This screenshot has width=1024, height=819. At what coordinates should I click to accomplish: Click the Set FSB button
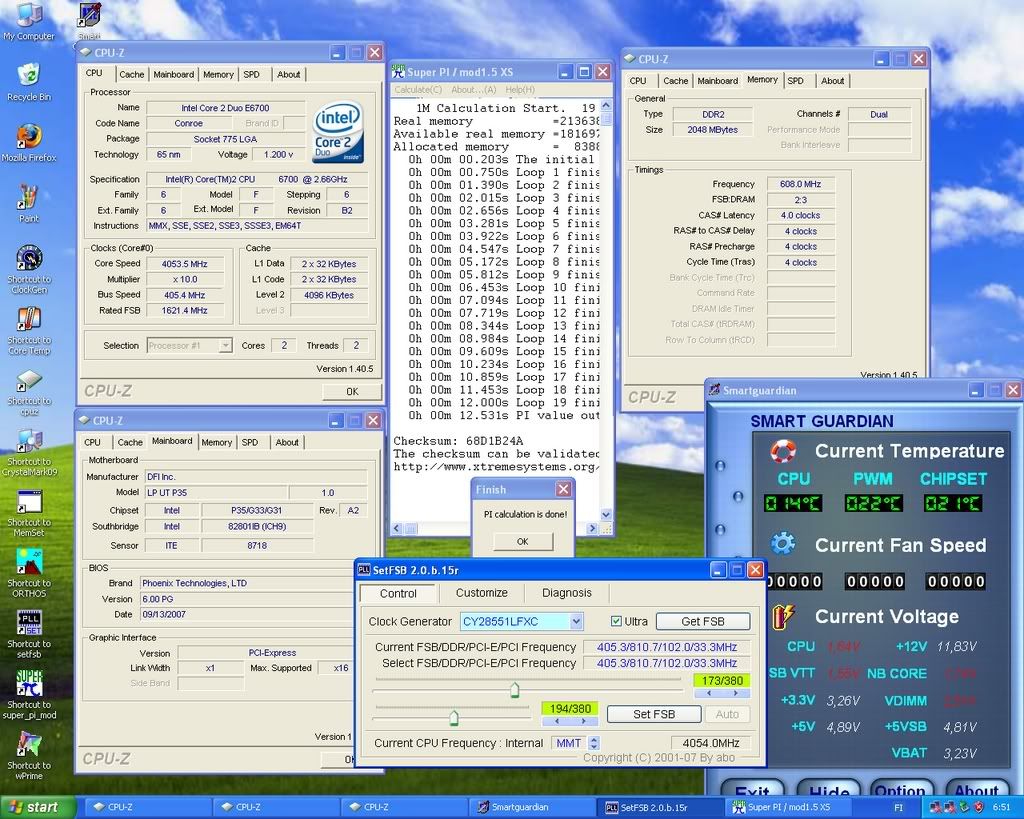pyautogui.click(x=654, y=714)
